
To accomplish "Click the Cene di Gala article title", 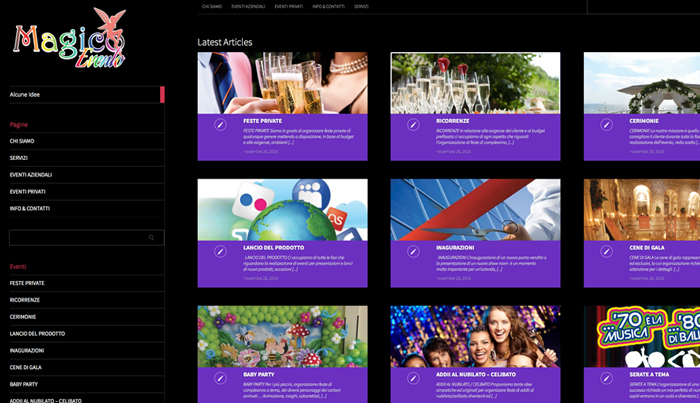I will click(x=647, y=248).
